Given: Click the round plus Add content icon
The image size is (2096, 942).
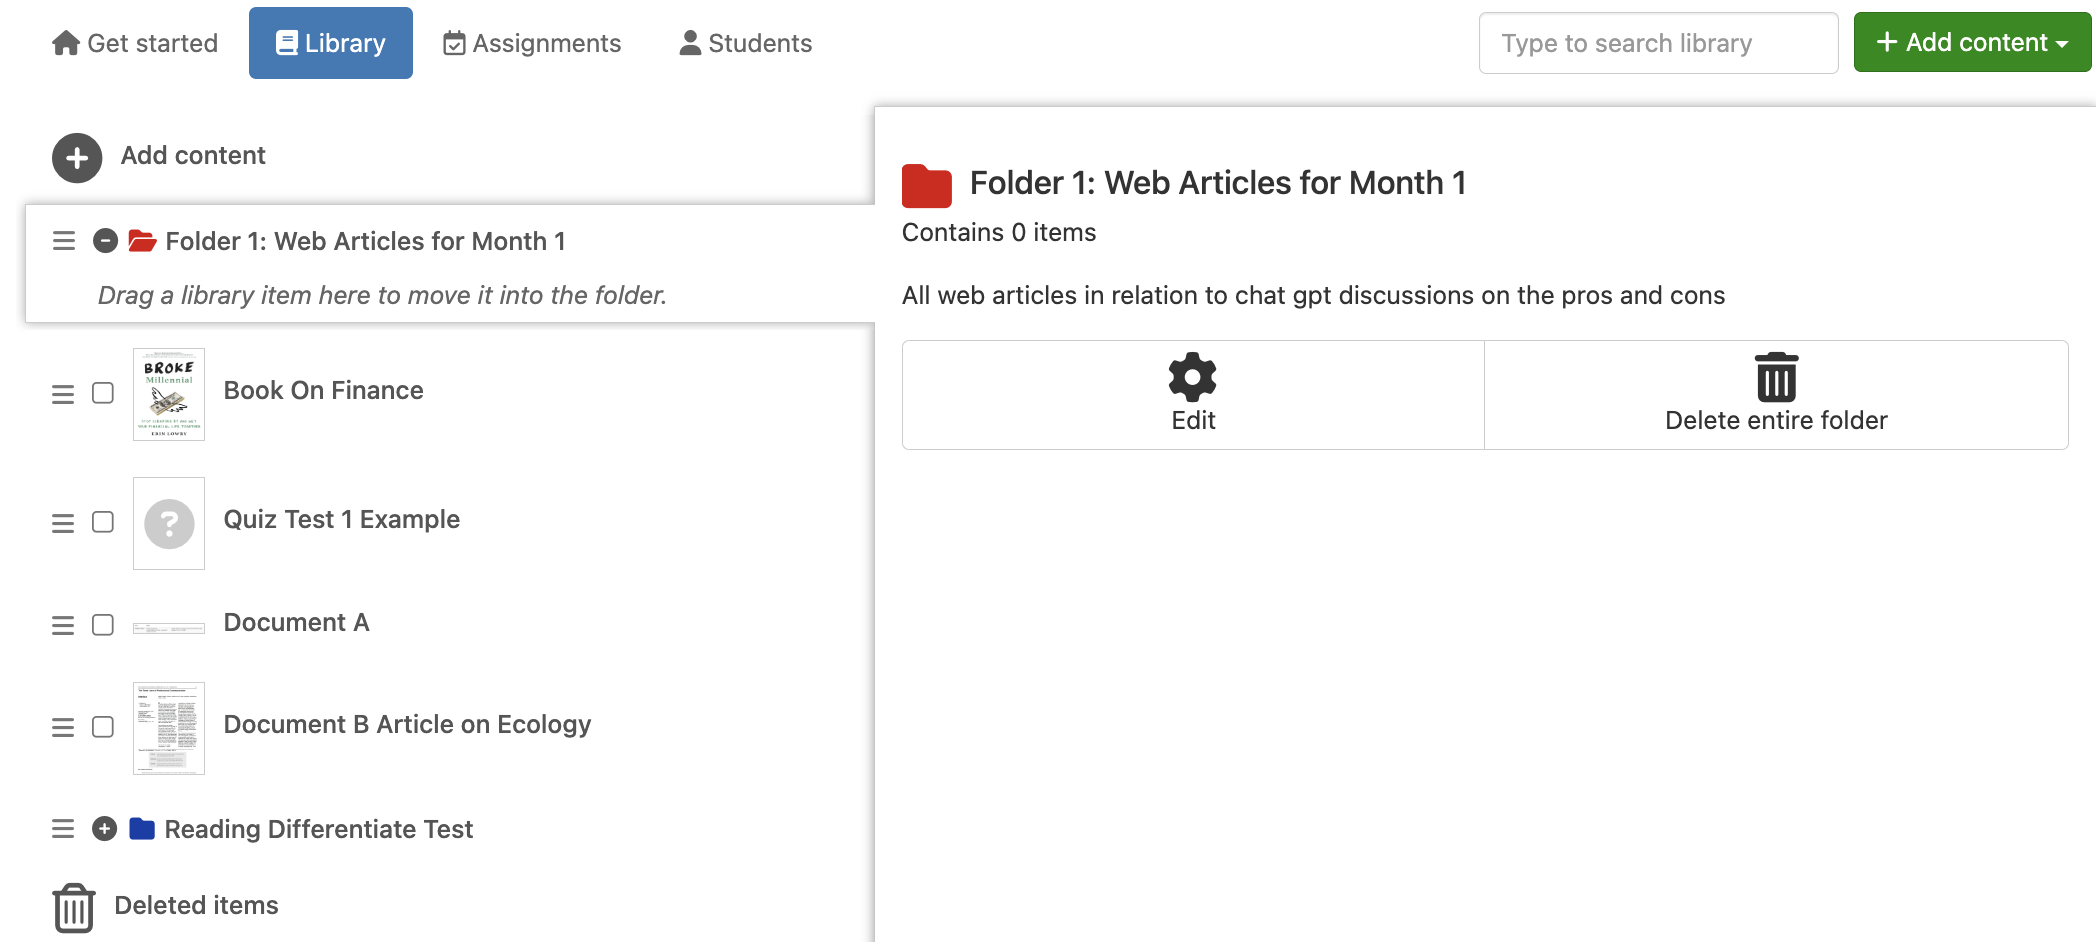Looking at the screenshot, I should (77, 158).
